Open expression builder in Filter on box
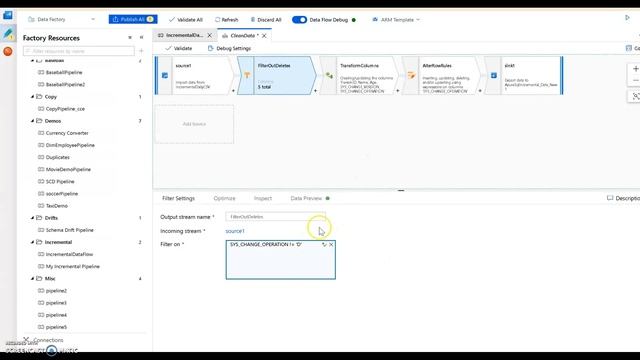 coord(324,244)
